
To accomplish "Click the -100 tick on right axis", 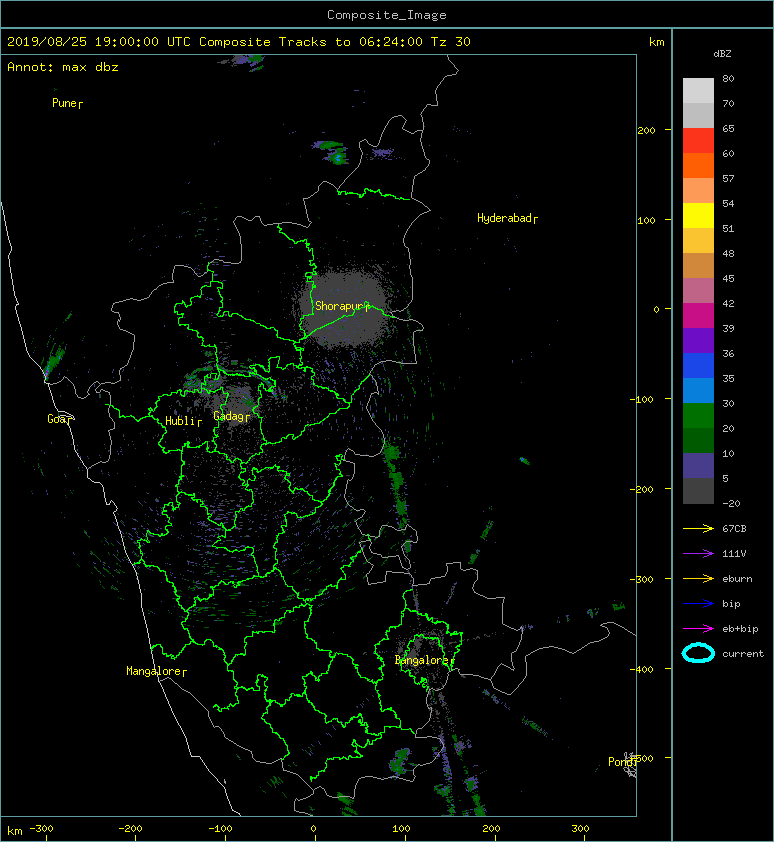I will tap(642, 400).
